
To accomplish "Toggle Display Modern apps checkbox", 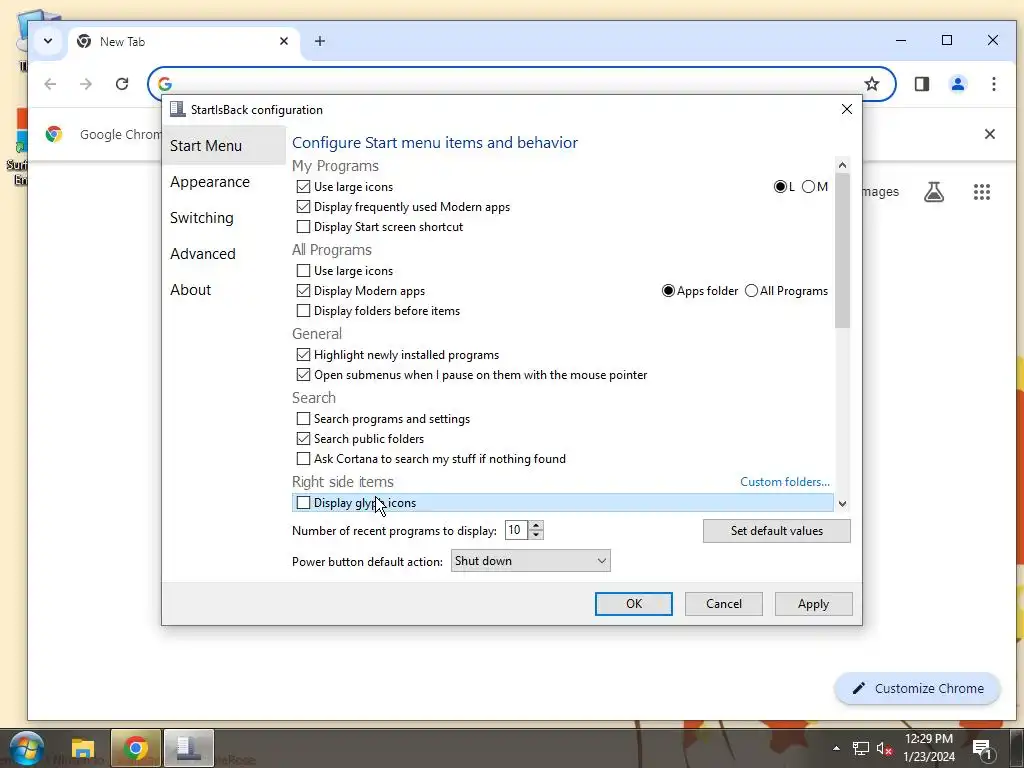I will pyautogui.click(x=303, y=291).
